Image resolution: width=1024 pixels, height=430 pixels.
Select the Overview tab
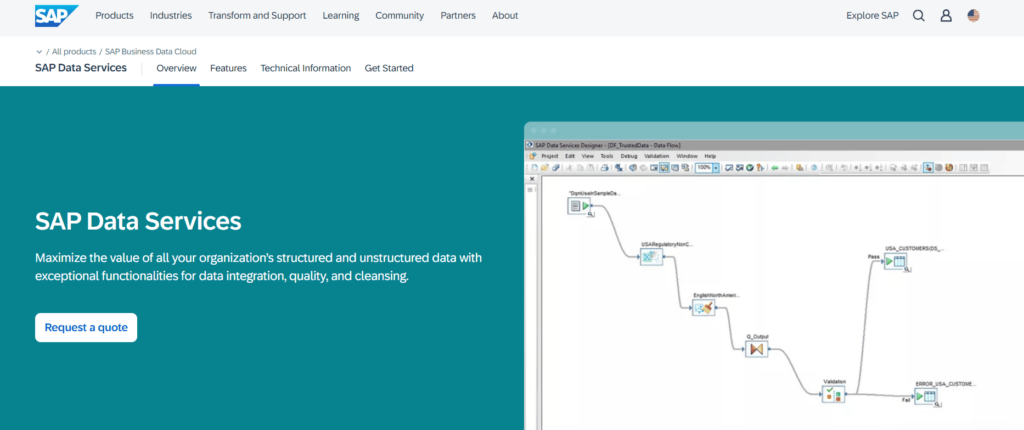tap(176, 68)
